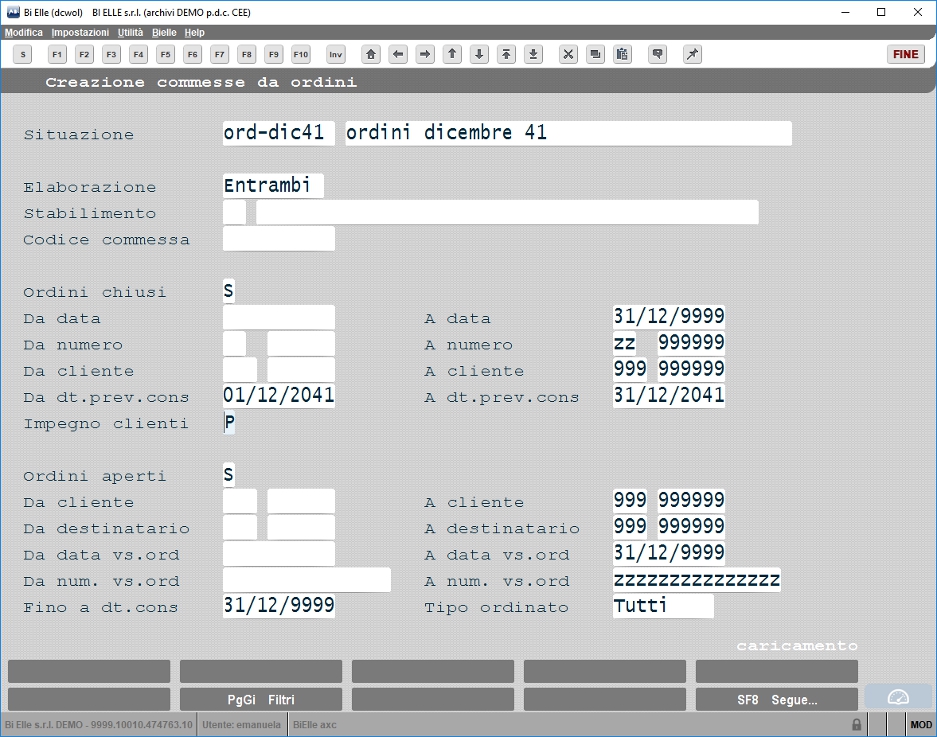Click the up arrow toolbar icon
This screenshot has height=737, width=937.
(452, 54)
